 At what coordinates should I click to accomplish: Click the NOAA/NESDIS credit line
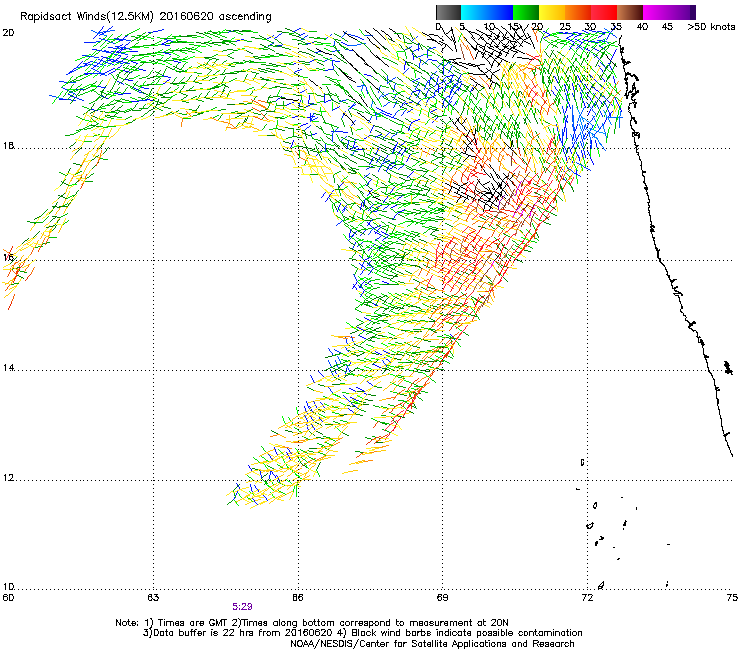[432, 644]
